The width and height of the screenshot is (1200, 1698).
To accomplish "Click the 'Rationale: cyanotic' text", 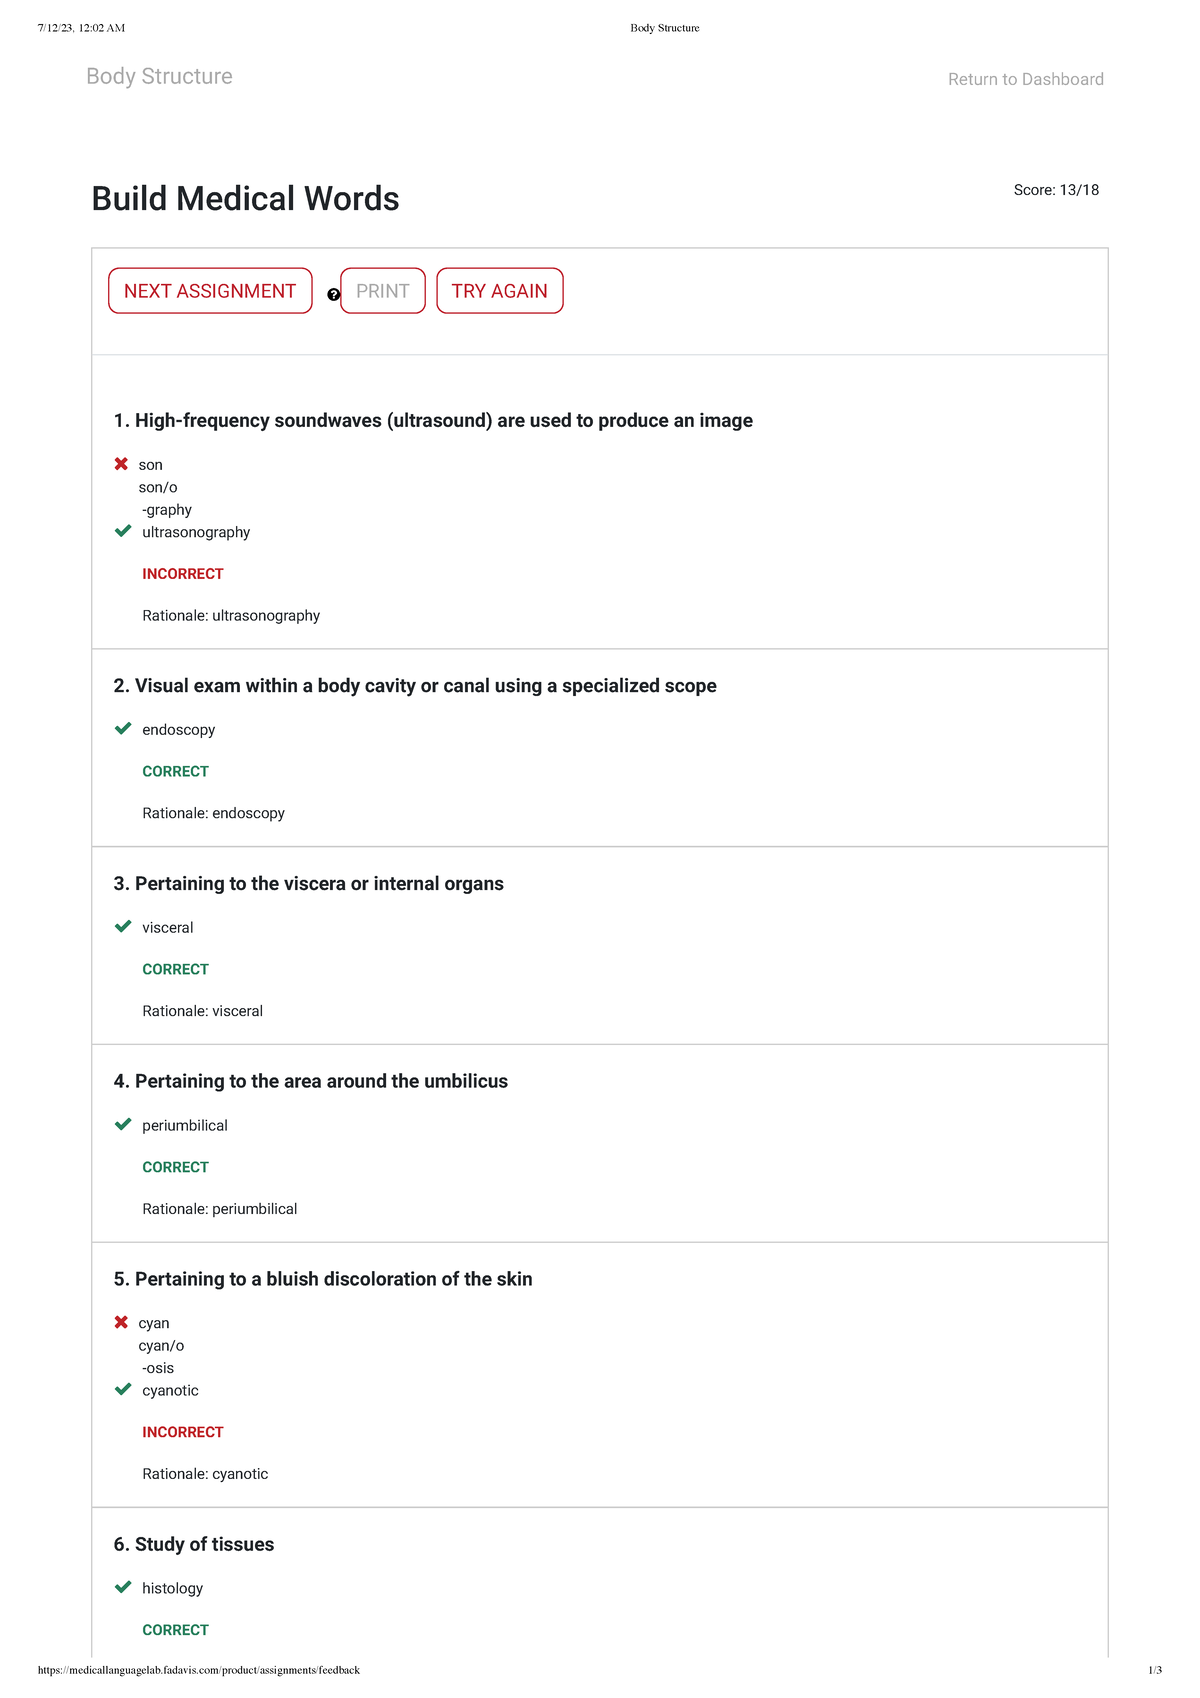I will point(205,1474).
